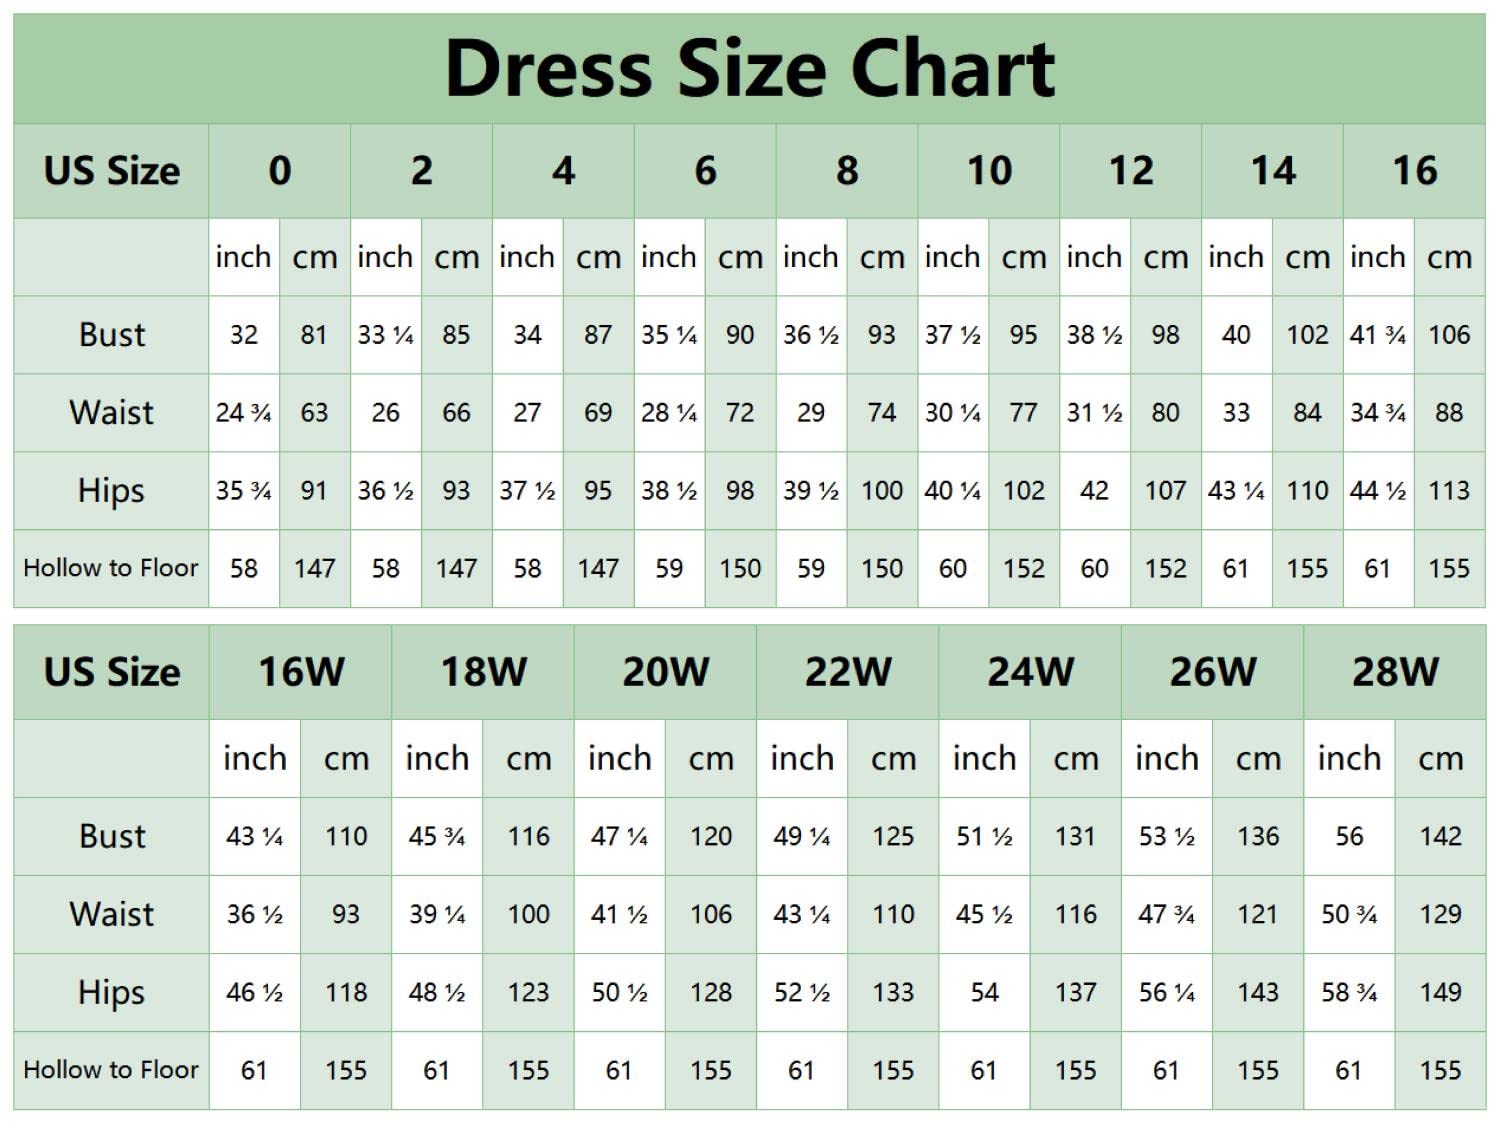Select the US Size 0 column header
The image size is (1500, 1124).
[280, 171]
